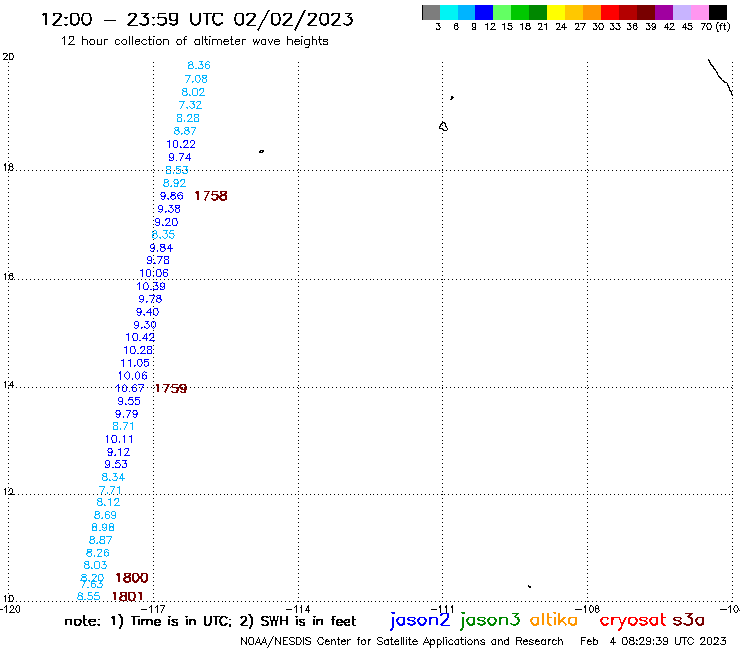Image resolution: width=740 pixels, height=650 pixels.
Task: Select the 10.11 wave height value
Action: pyautogui.click(x=119, y=439)
